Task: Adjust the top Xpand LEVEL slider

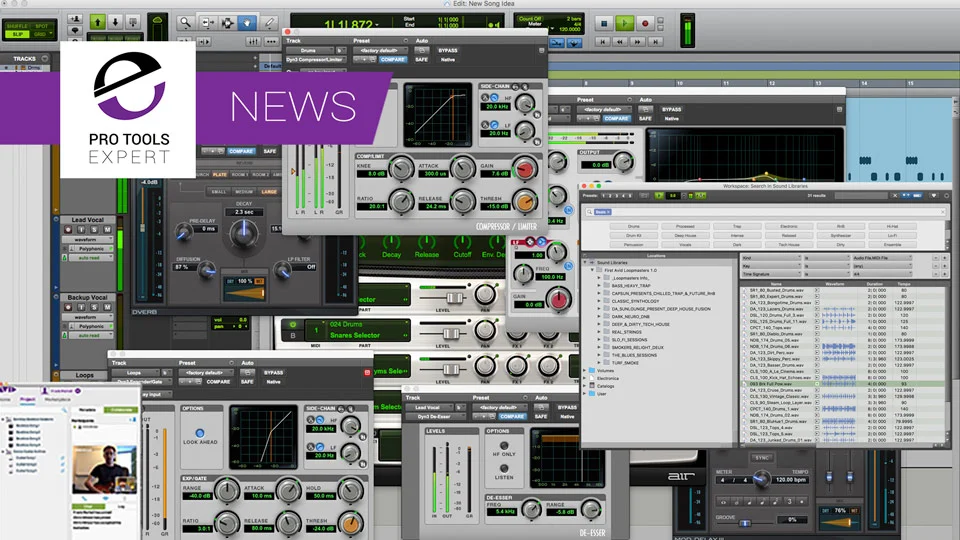Action: (x=454, y=298)
